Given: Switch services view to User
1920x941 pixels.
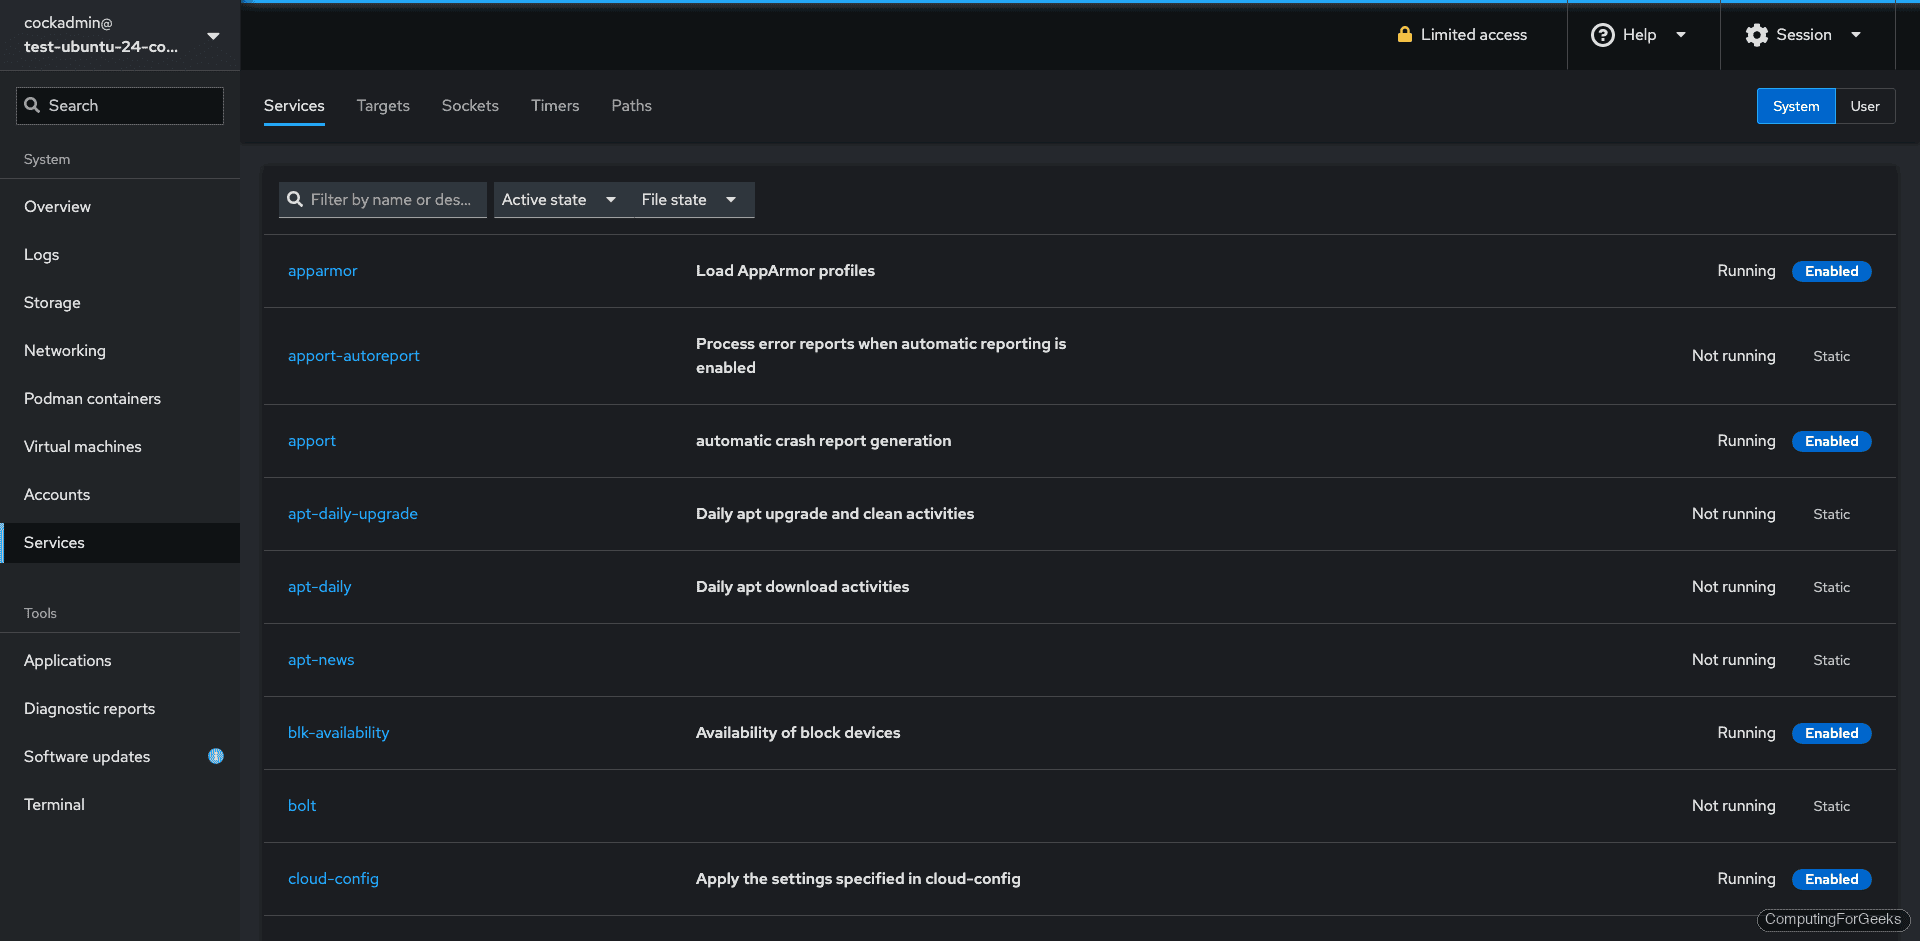Looking at the screenshot, I should 1865,105.
